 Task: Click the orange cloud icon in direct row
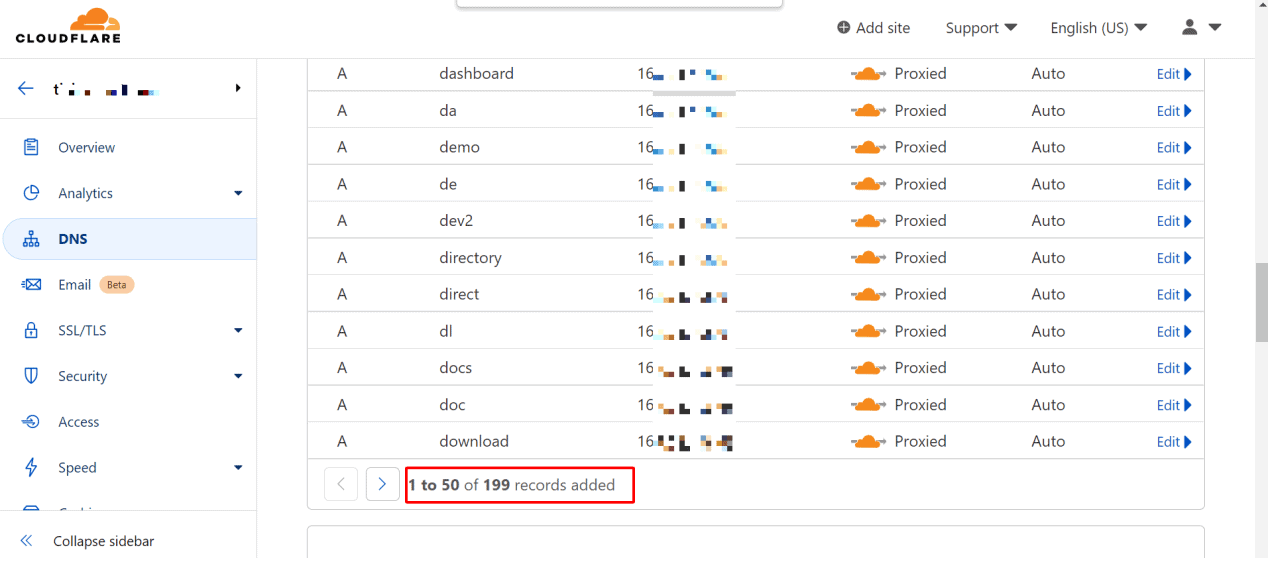(x=868, y=295)
